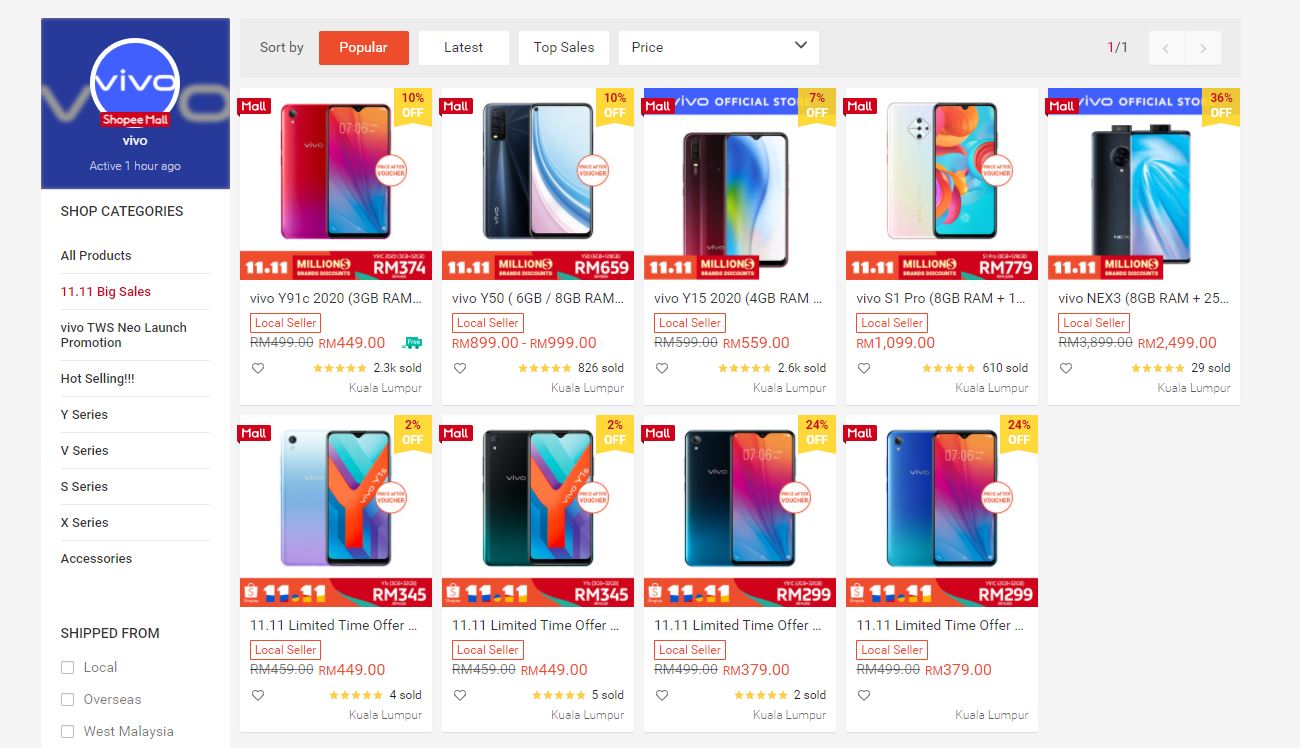Open the Price sort dropdown

coord(718,47)
